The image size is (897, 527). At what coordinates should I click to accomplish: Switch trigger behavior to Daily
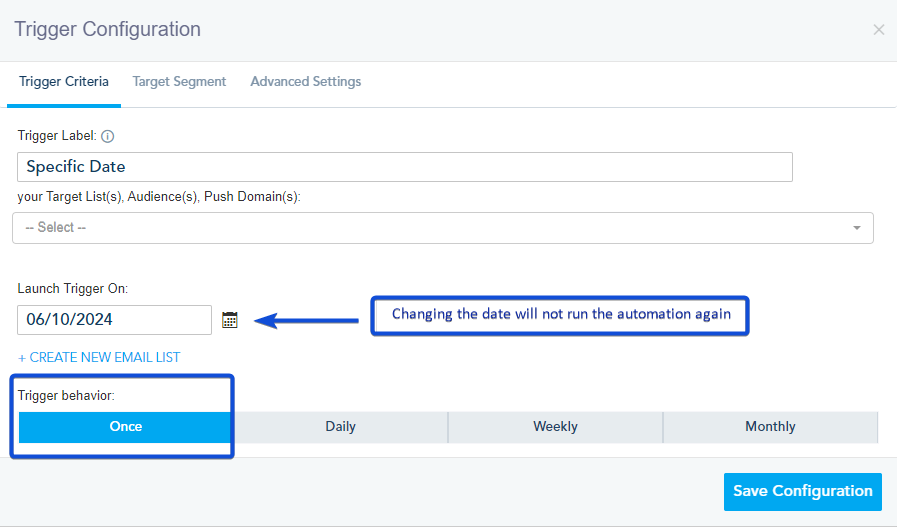pyautogui.click(x=340, y=427)
